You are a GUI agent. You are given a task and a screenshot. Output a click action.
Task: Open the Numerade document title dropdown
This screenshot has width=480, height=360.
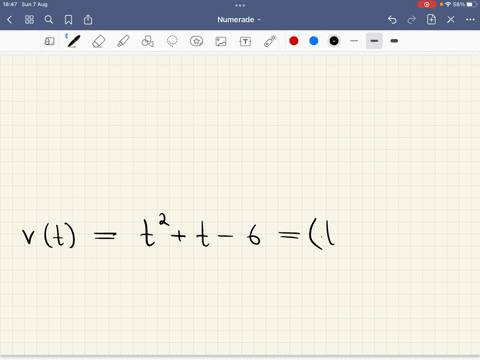pos(239,20)
